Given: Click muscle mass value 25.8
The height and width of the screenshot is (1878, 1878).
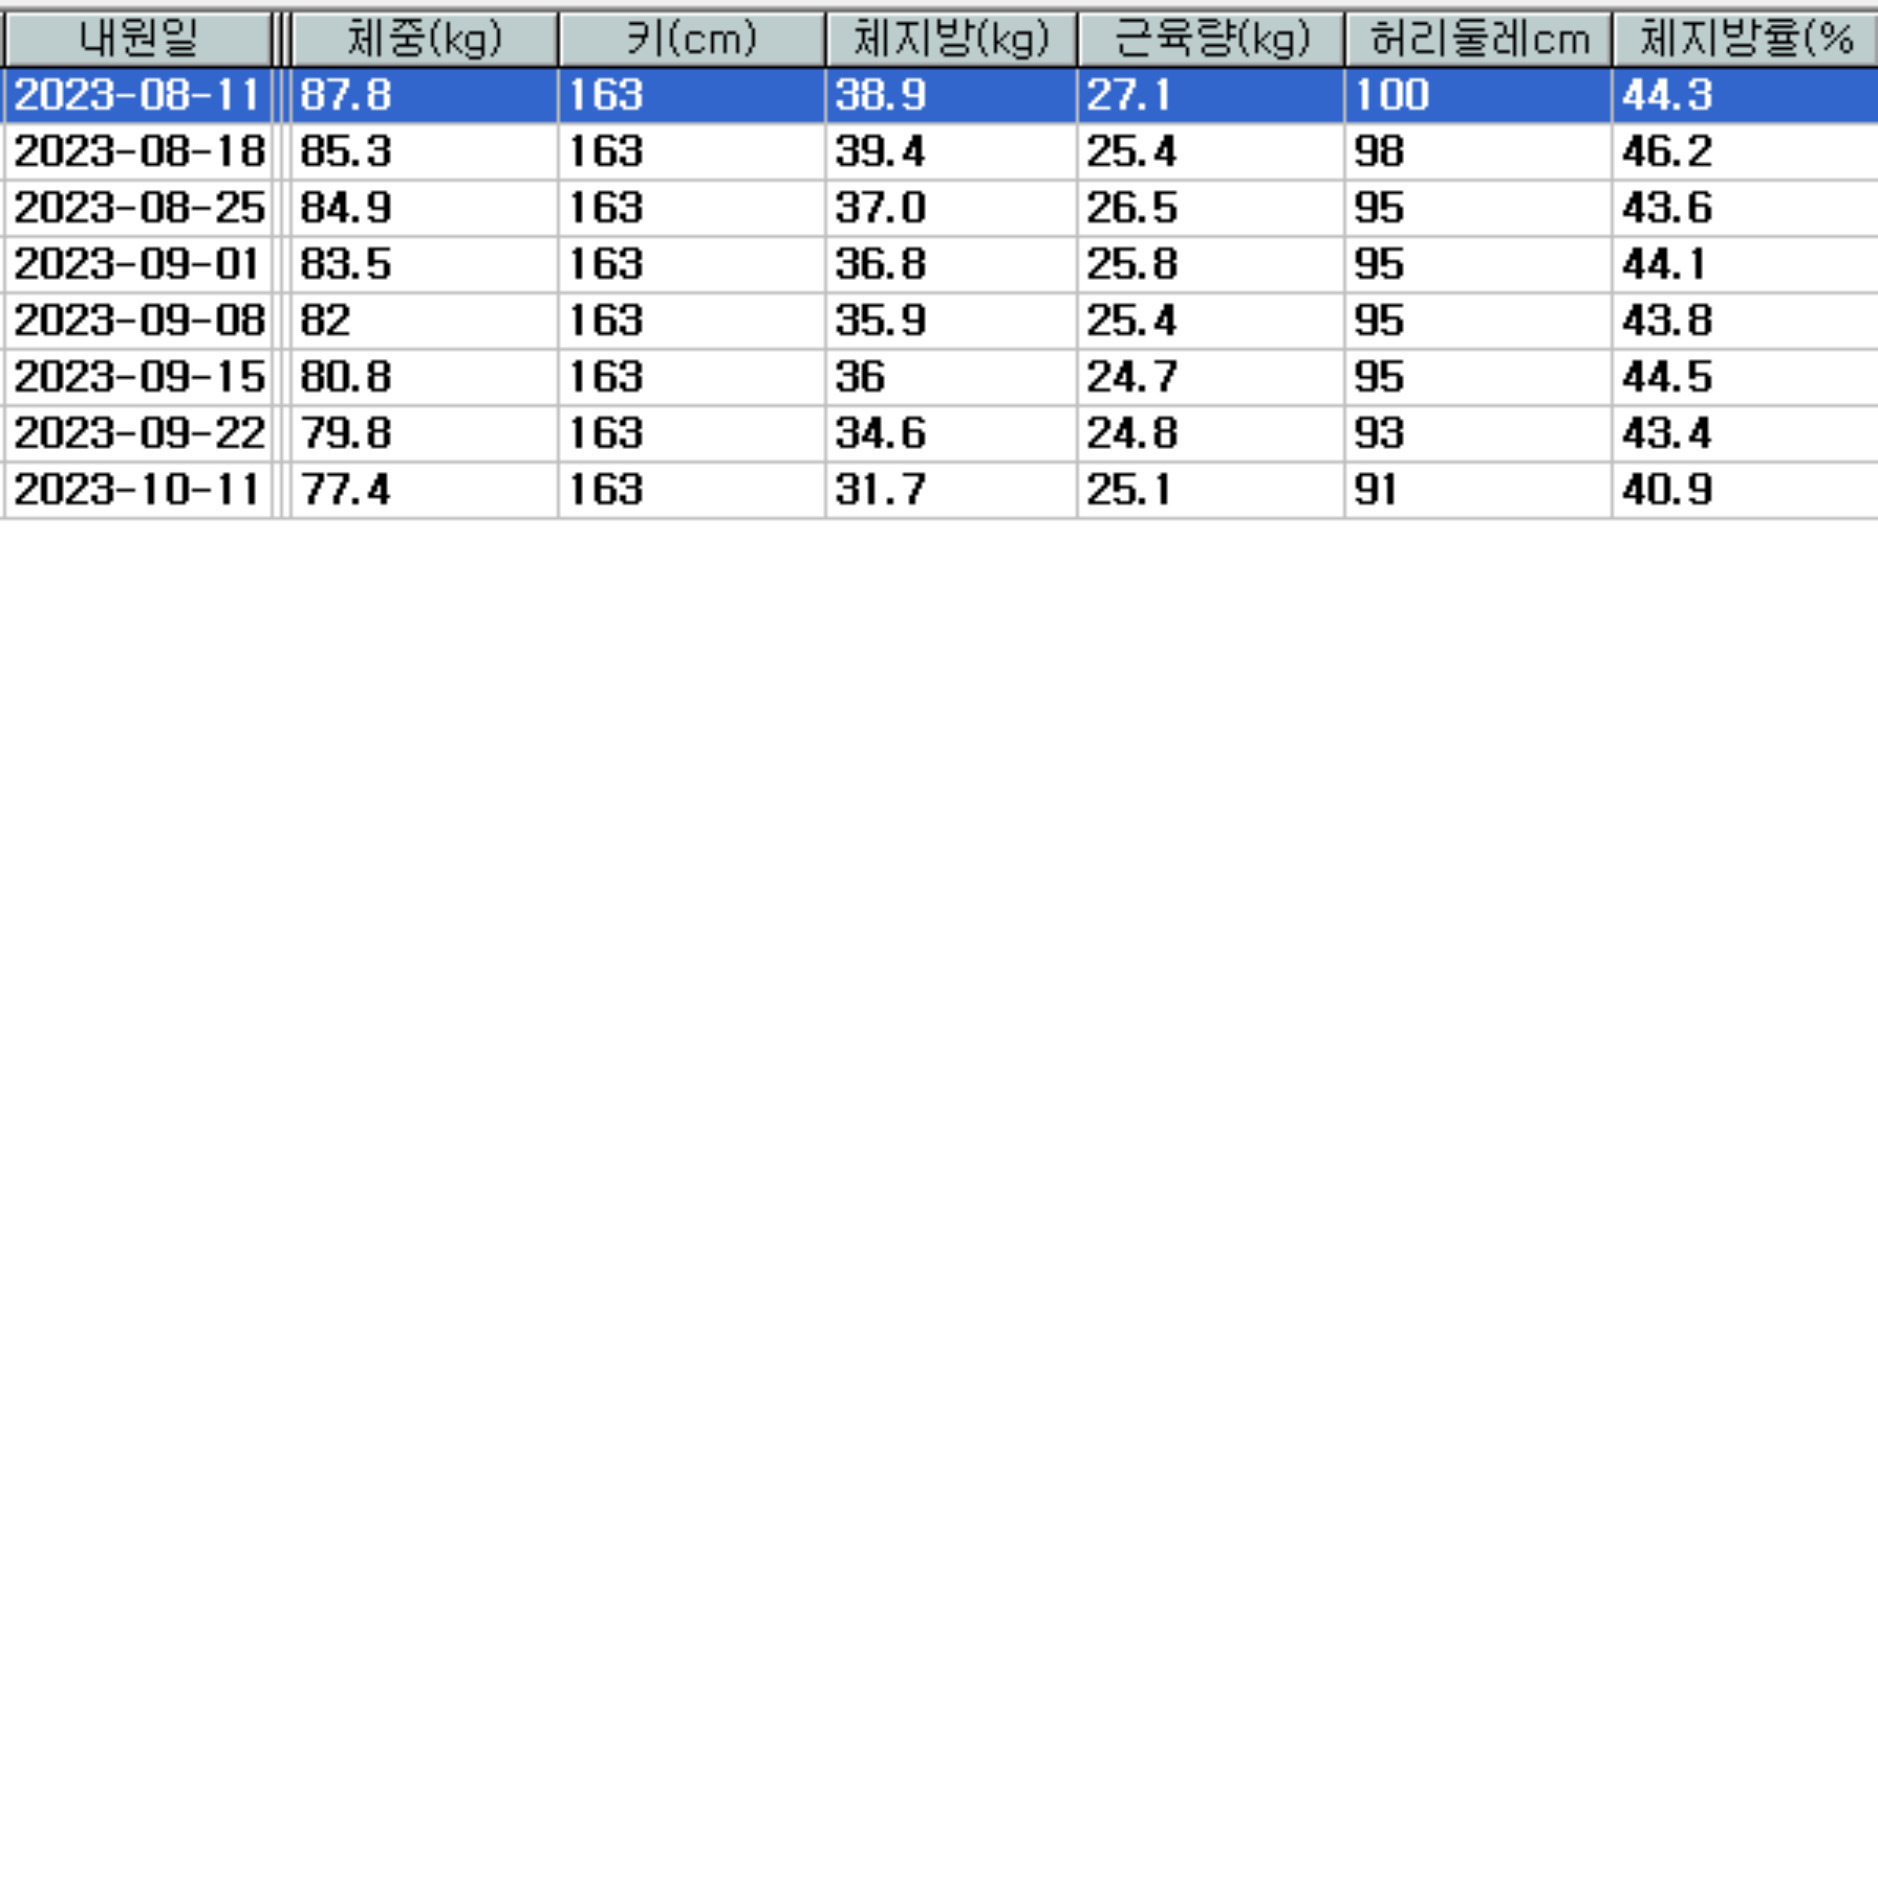Looking at the screenshot, I should click(1131, 265).
